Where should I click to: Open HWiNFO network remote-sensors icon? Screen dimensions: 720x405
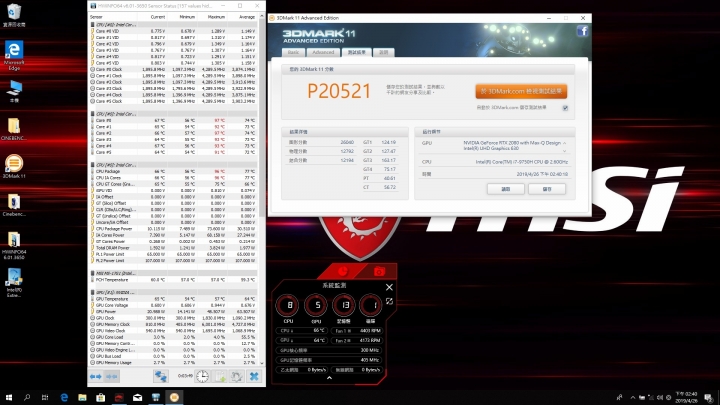point(160,377)
